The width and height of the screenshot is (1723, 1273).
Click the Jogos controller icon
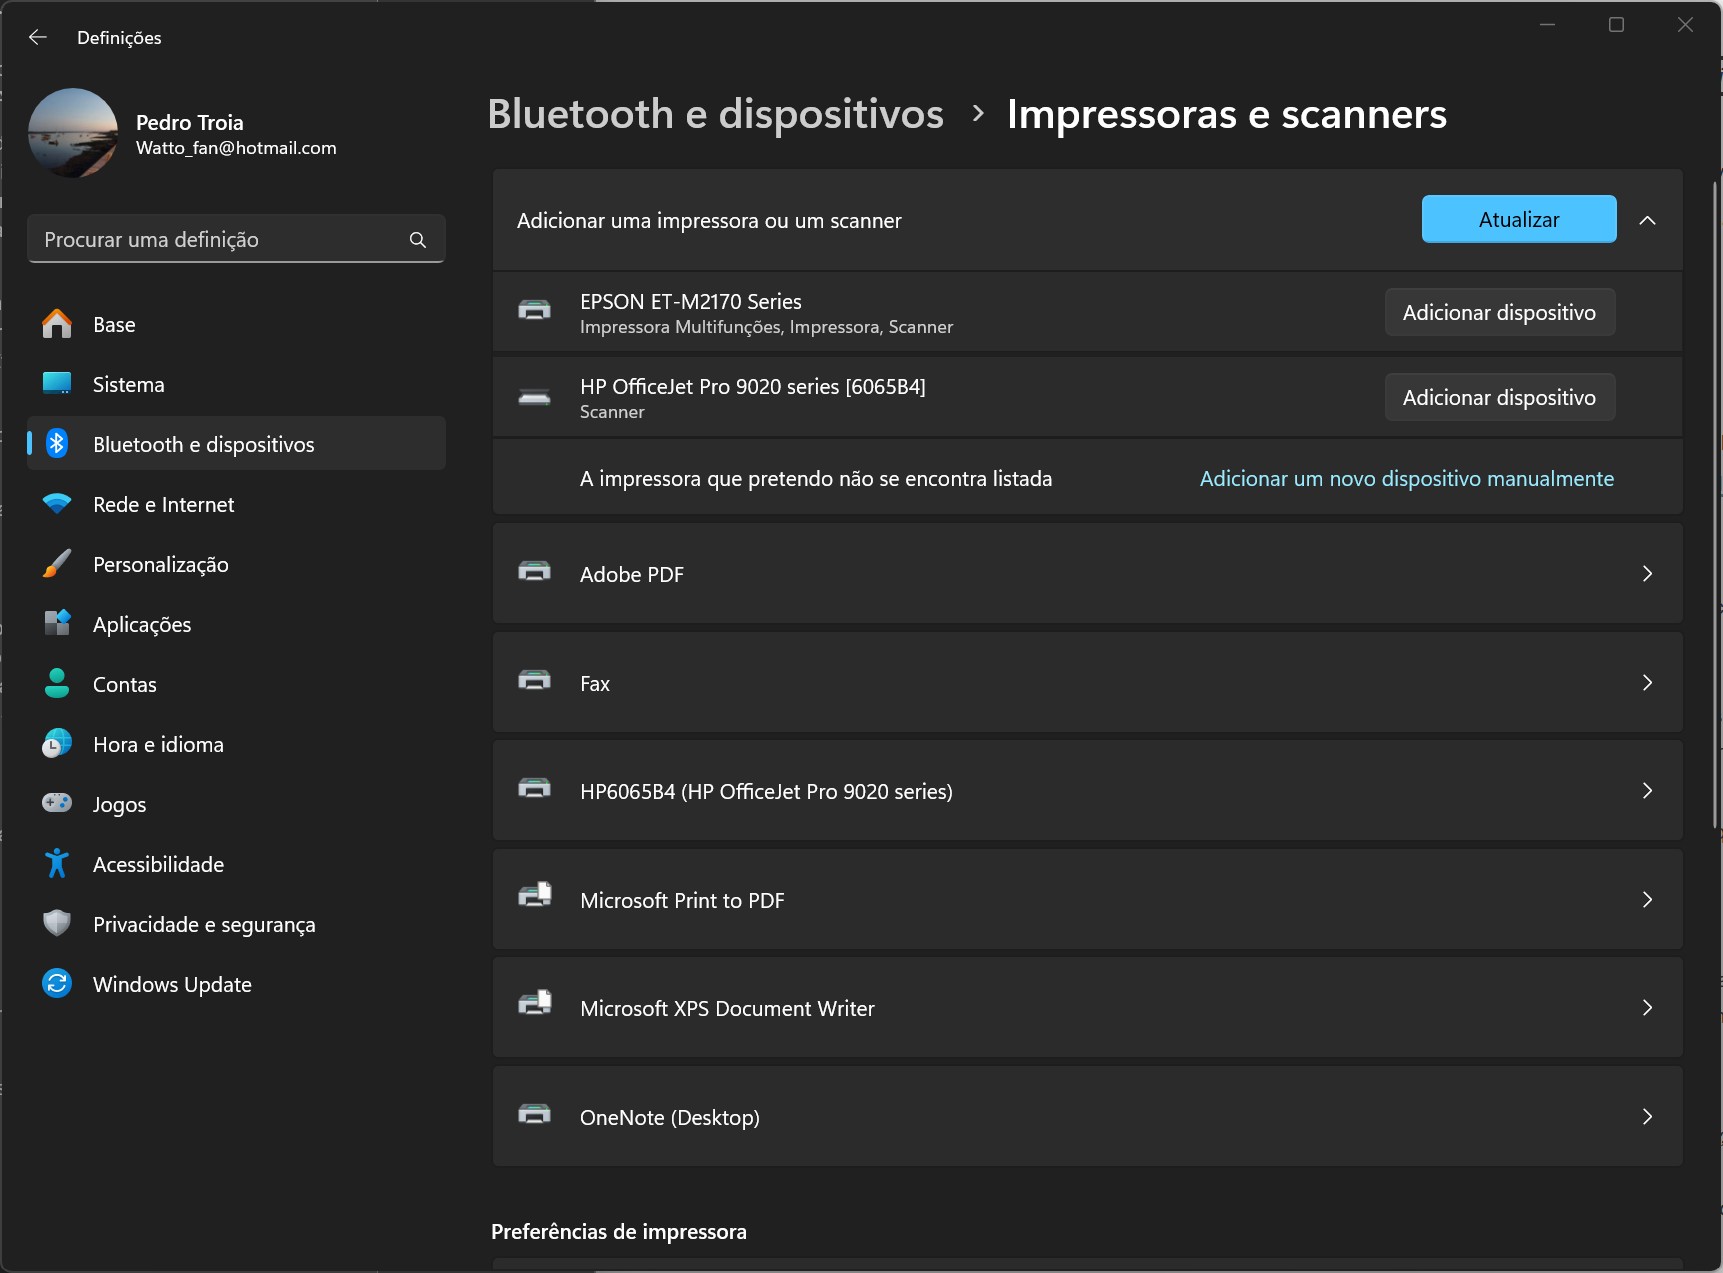tap(57, 803)
